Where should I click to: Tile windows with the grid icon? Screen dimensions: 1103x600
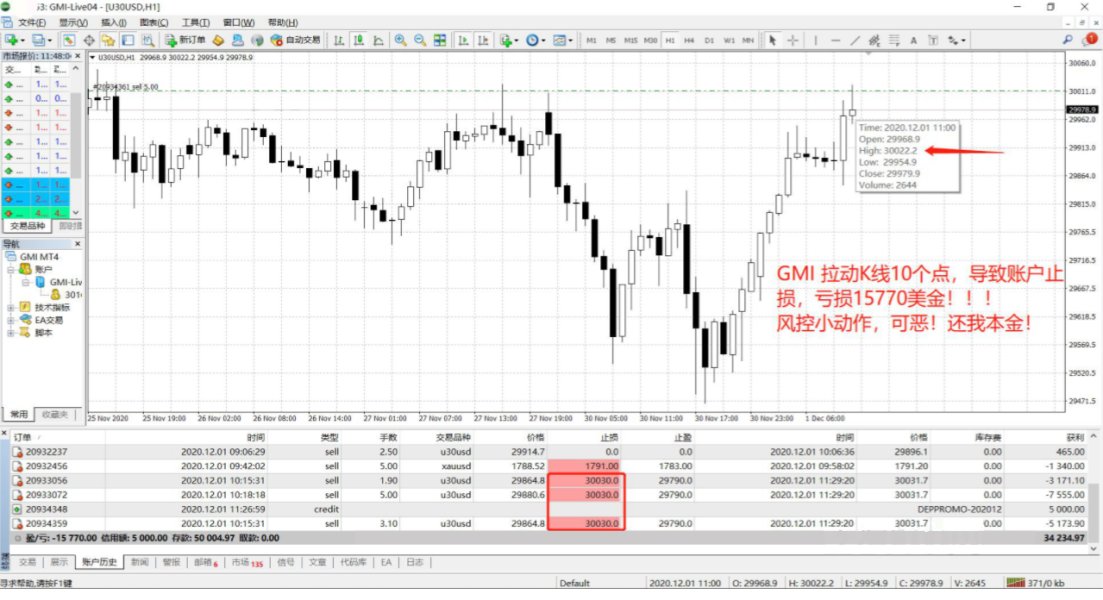(x=440, y=40)
